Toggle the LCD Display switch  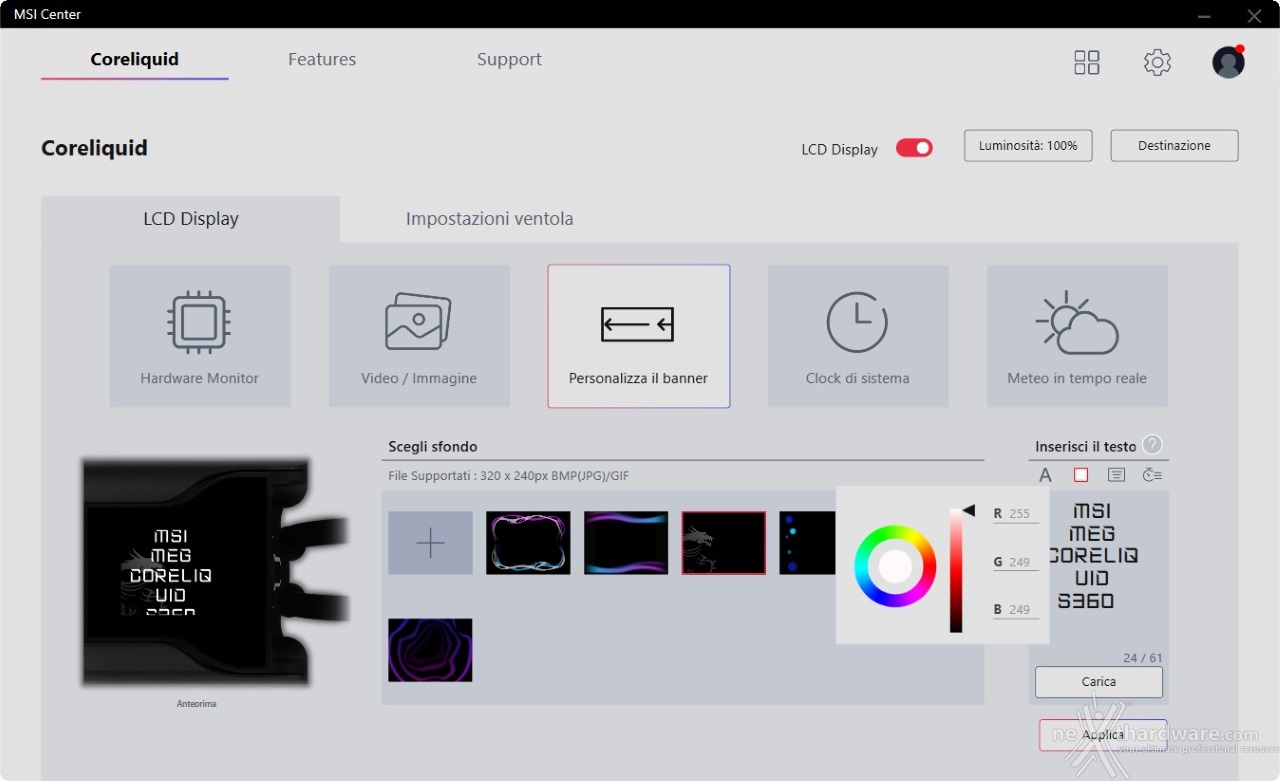click(x=914, y=148)
